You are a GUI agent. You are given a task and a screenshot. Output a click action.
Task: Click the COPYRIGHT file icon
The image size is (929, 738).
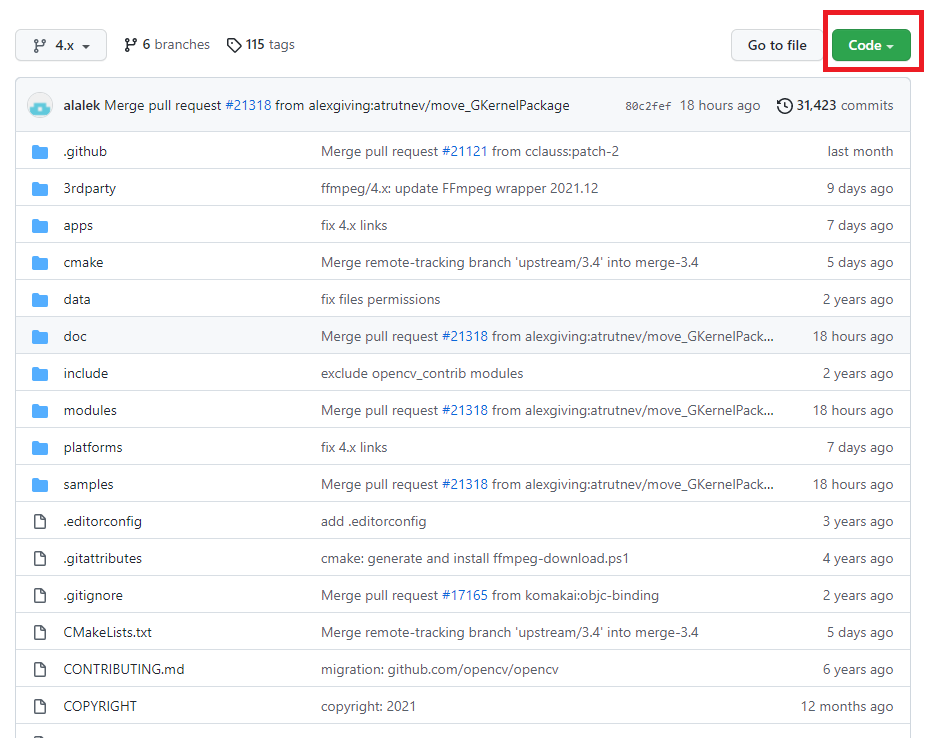[40, 707]
